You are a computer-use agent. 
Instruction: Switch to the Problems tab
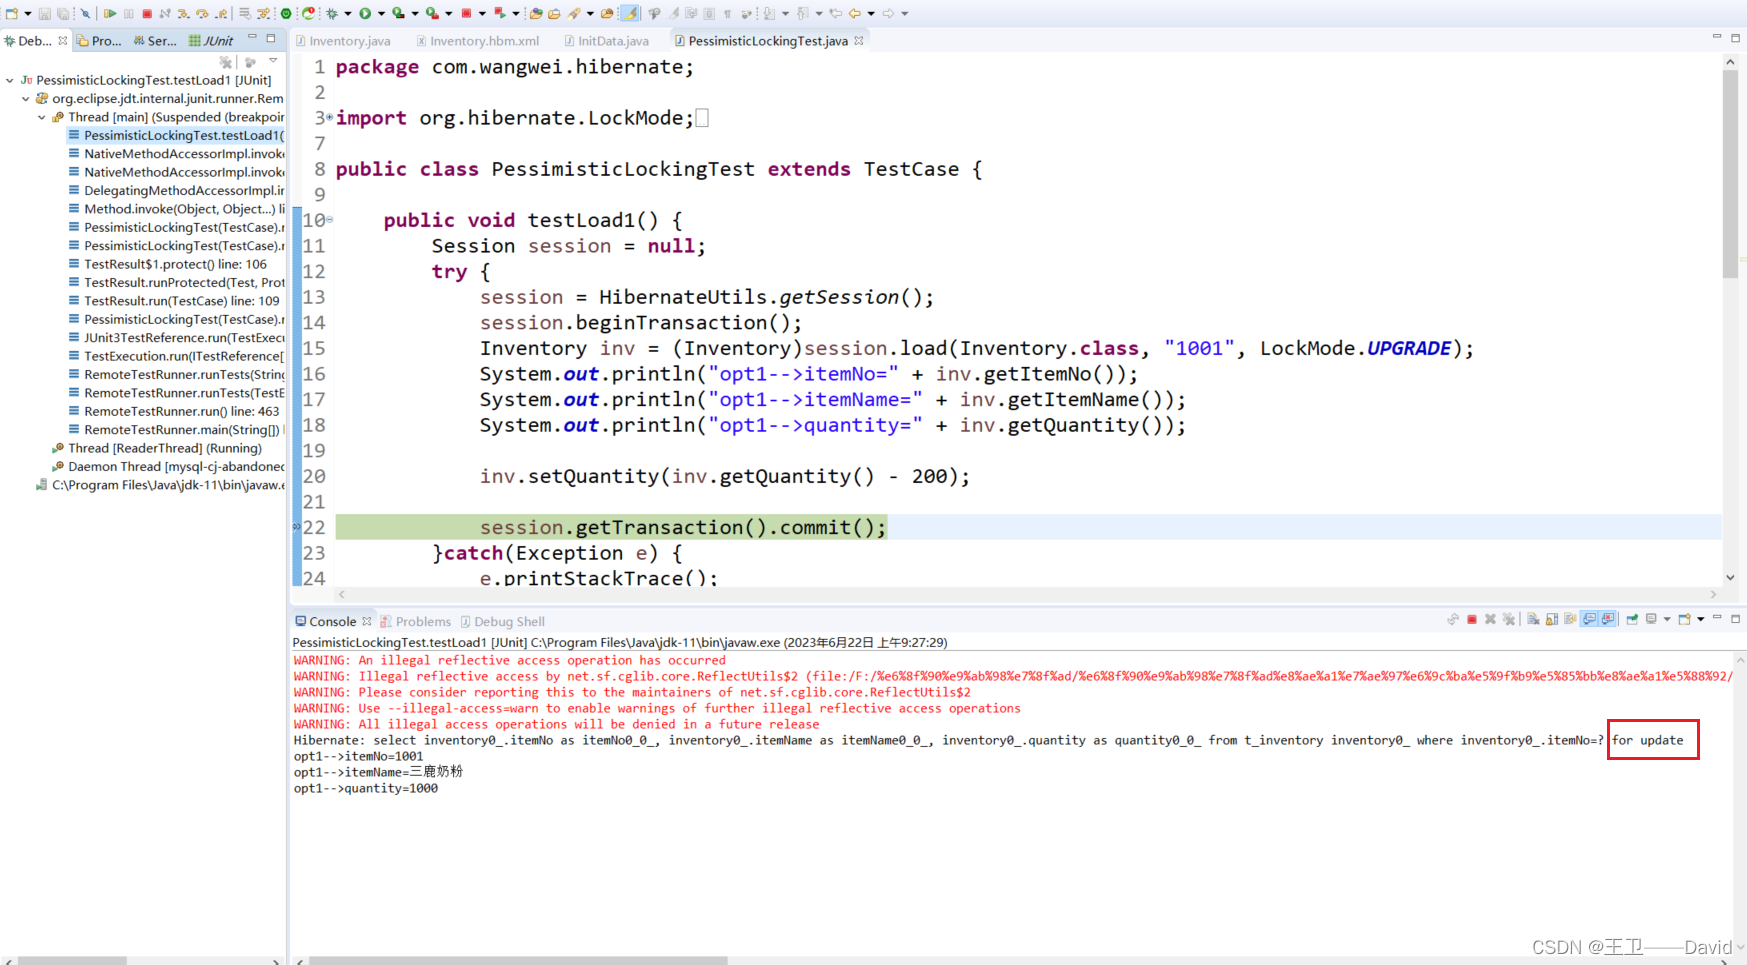(x=415, y=621)
